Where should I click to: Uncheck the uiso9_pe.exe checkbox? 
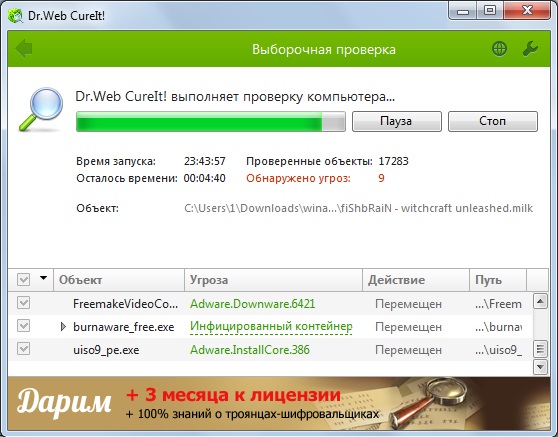[23, 349]
